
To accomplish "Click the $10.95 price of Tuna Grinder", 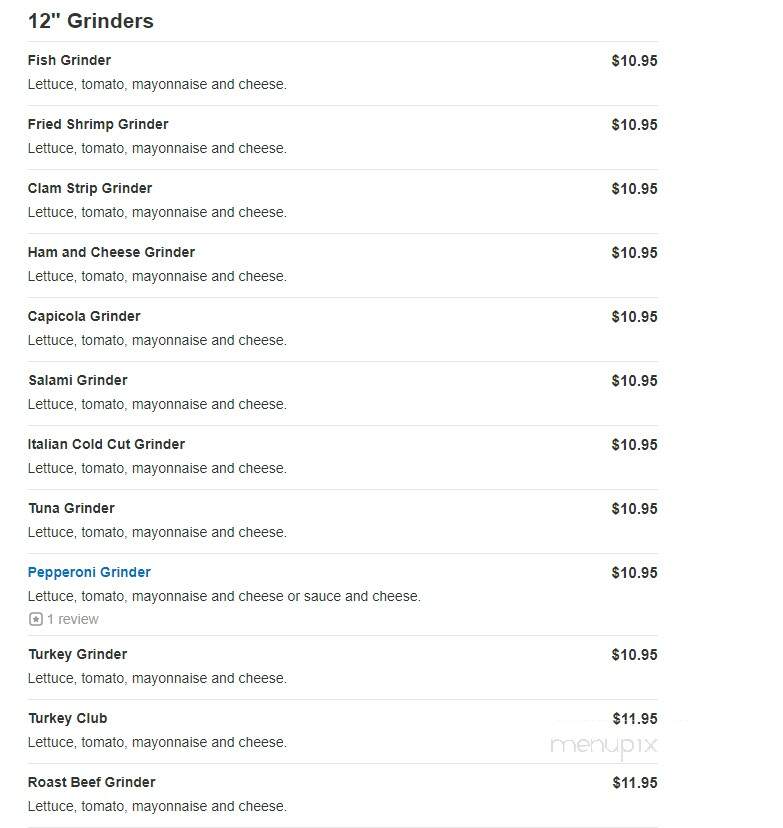I will click(635, 509).
